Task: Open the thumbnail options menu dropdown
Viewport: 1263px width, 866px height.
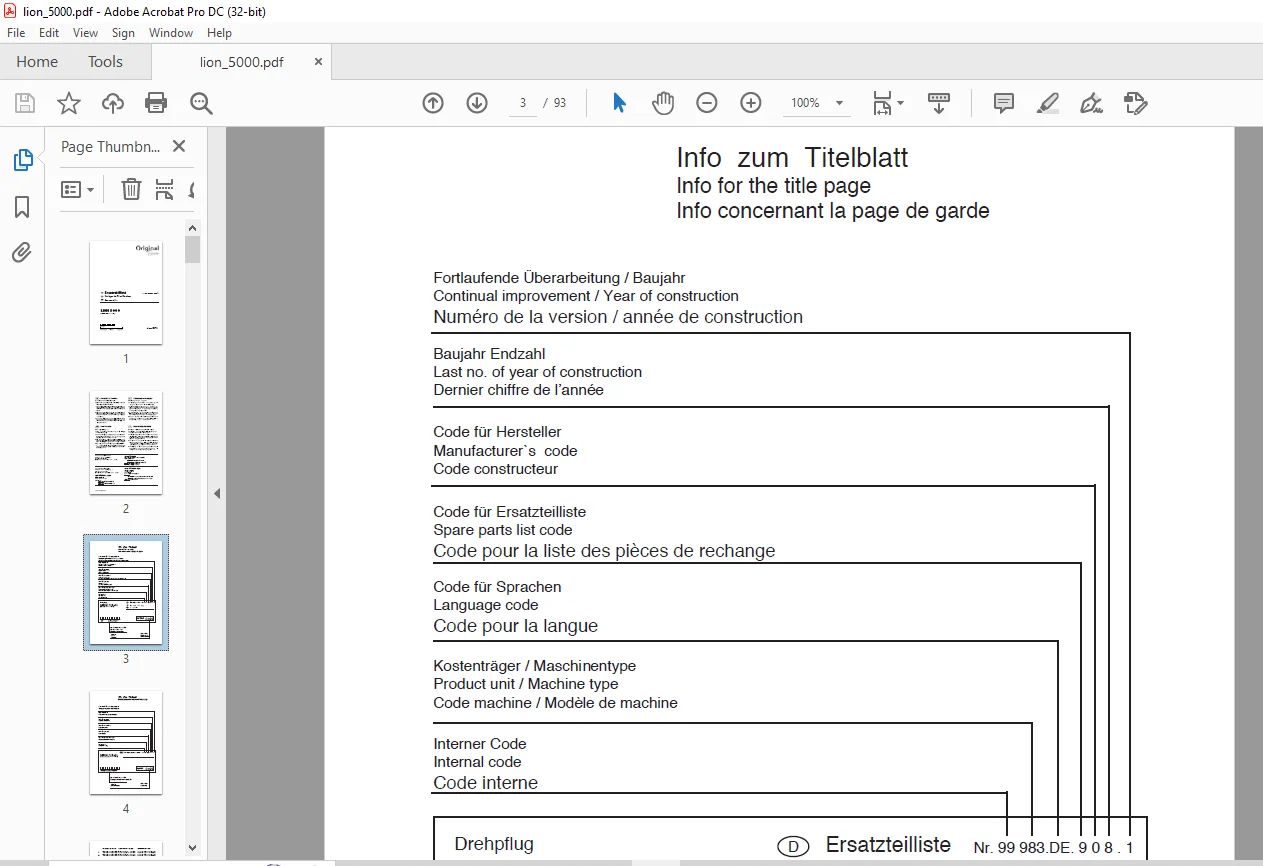Action: click(x=77, y=189)
